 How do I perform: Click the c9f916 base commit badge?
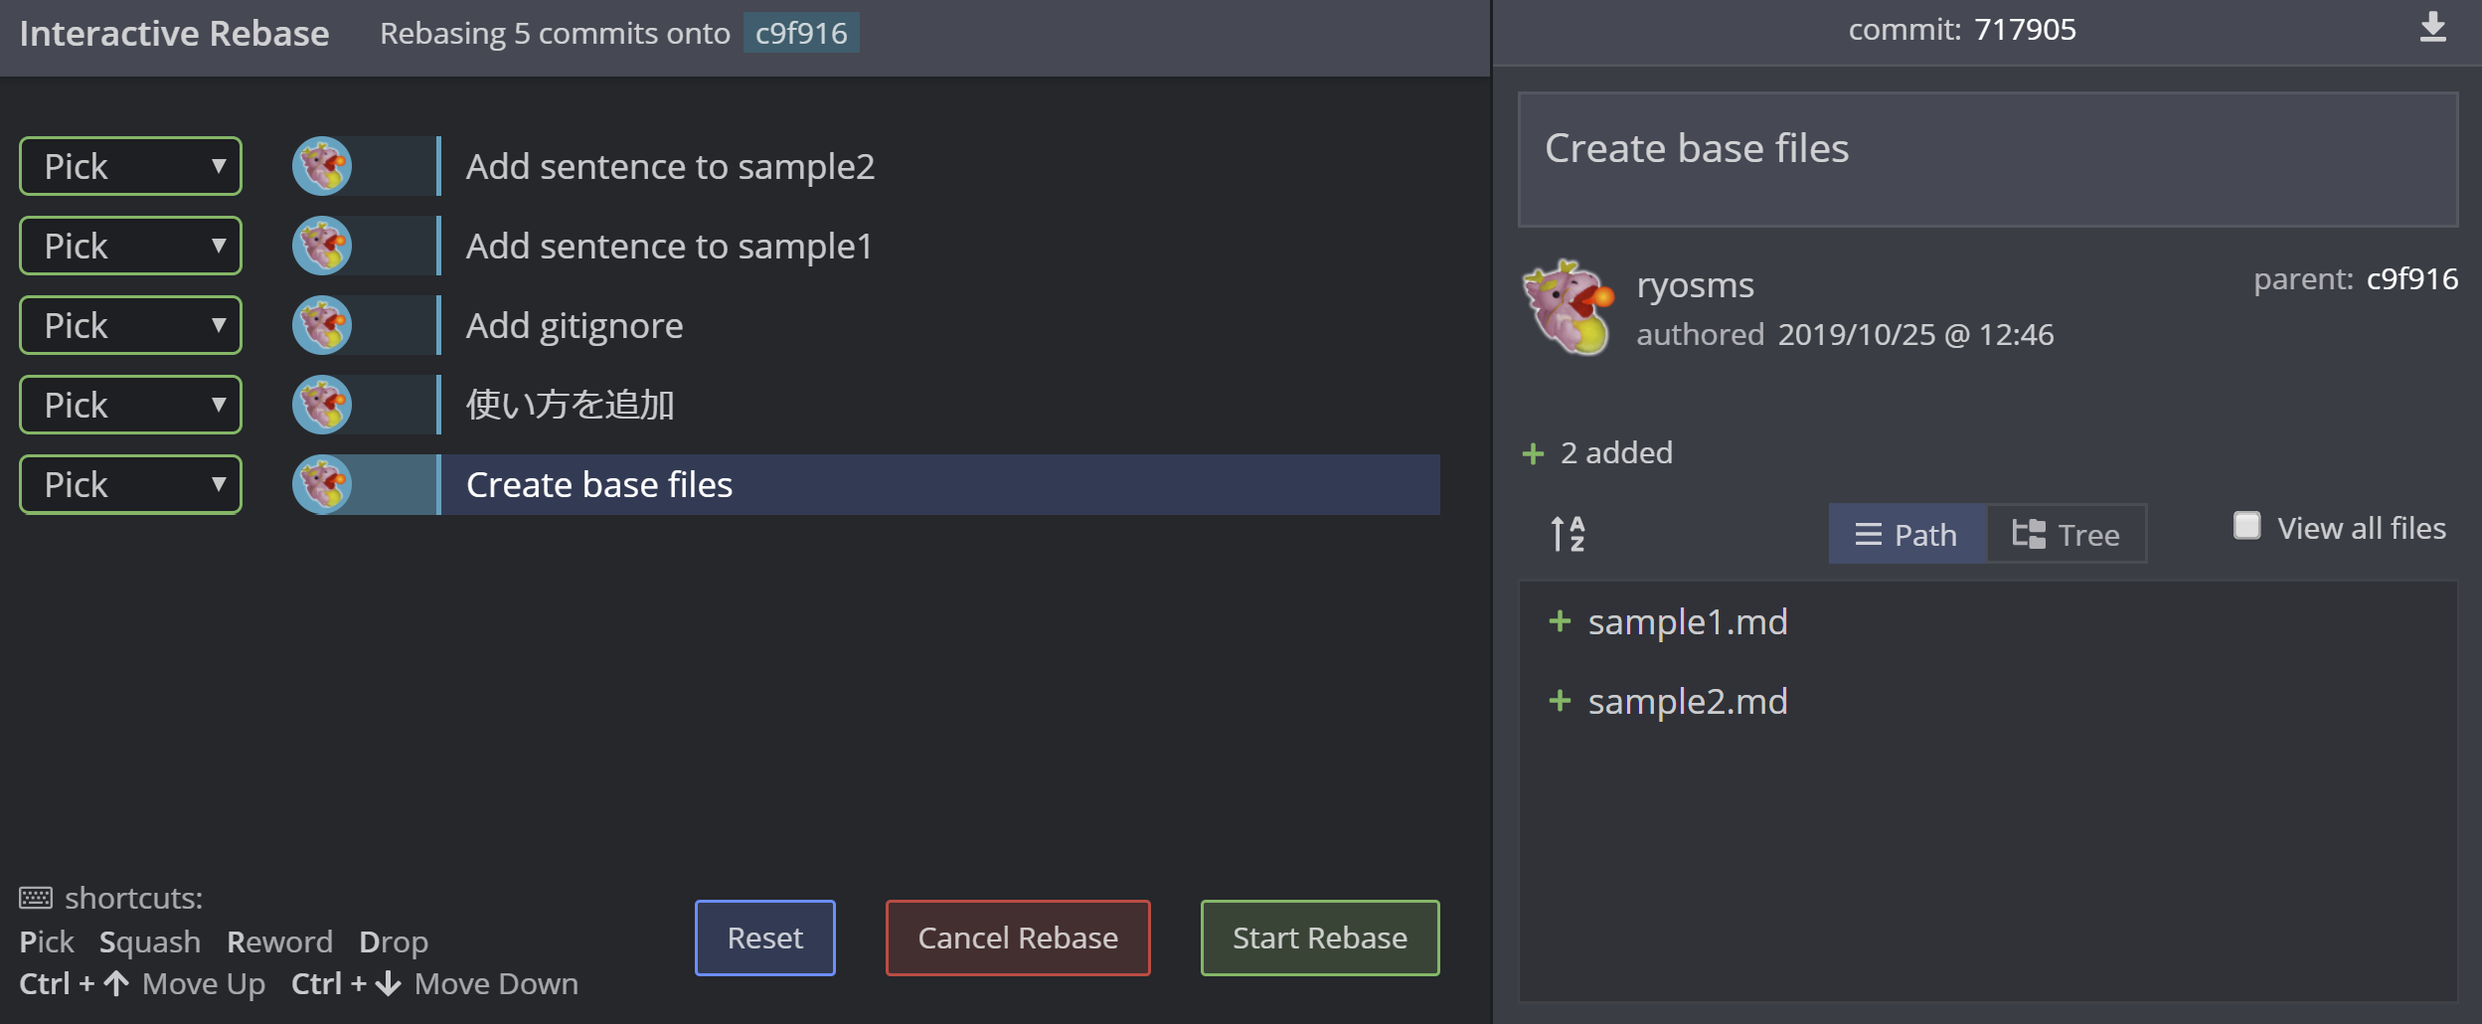click(x=801, y=33)
